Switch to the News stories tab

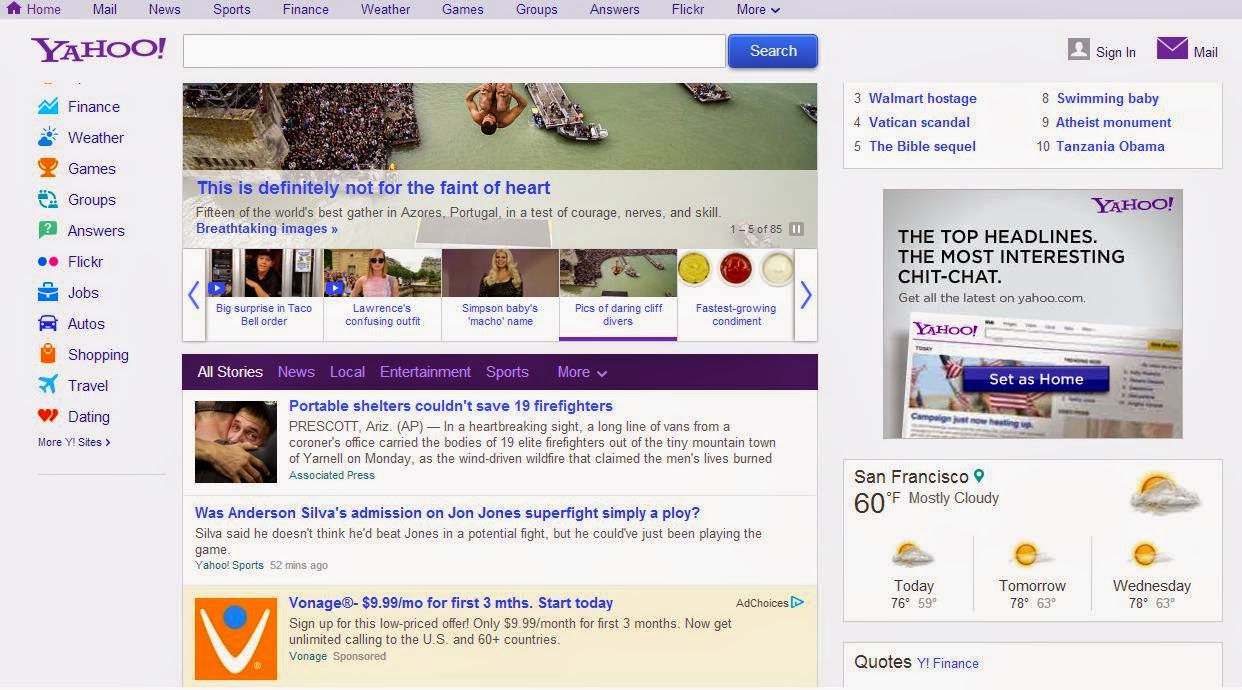click(x=296, y=372)
